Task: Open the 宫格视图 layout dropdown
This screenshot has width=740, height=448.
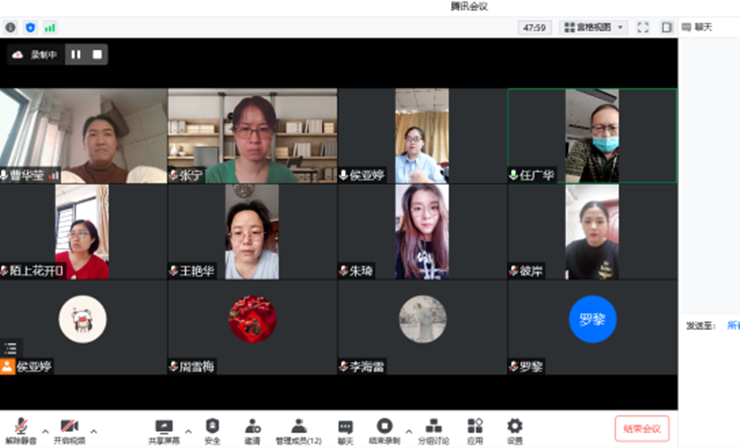Action: coord(594,27)
